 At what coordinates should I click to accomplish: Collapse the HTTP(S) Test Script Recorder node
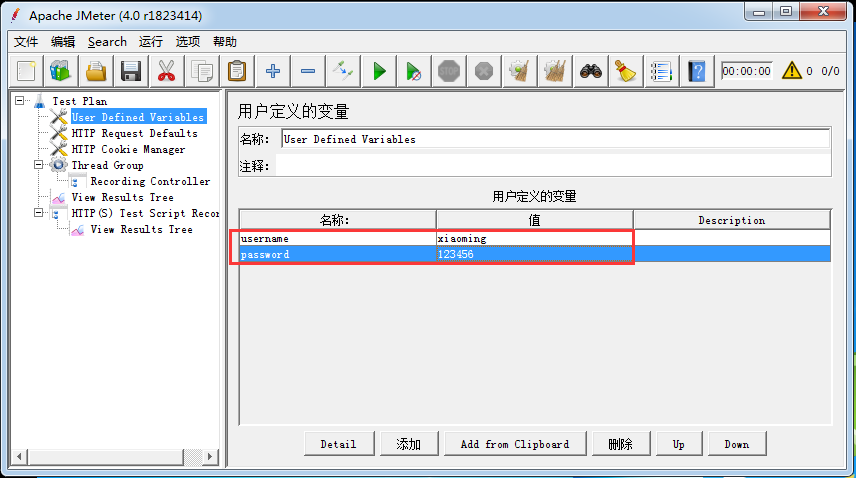click(39, 213)
